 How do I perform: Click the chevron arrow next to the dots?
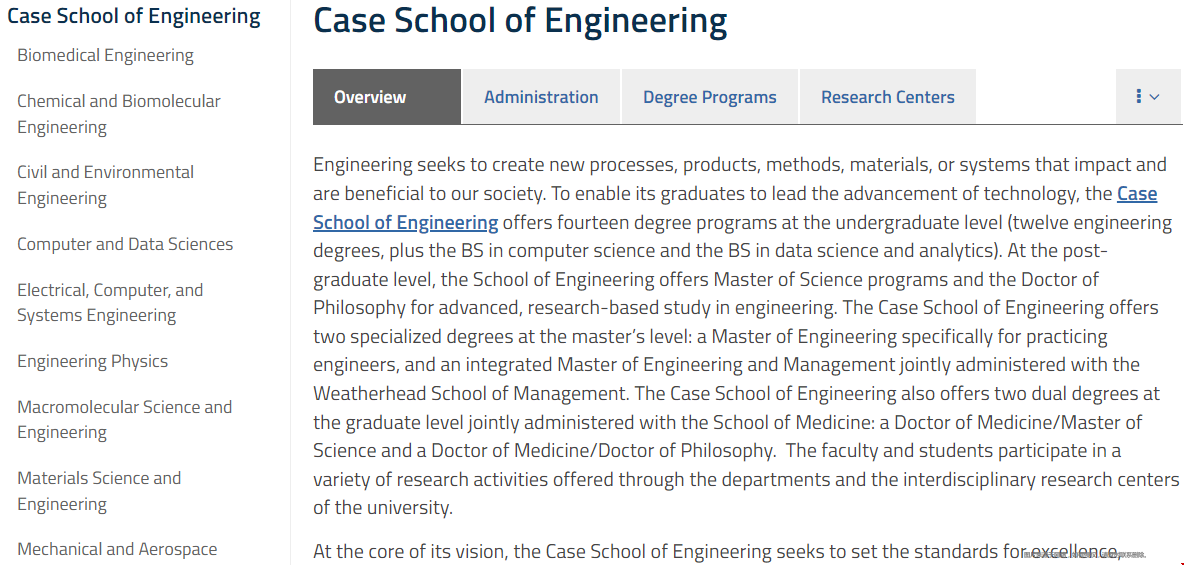click(x=1155, y=97)
